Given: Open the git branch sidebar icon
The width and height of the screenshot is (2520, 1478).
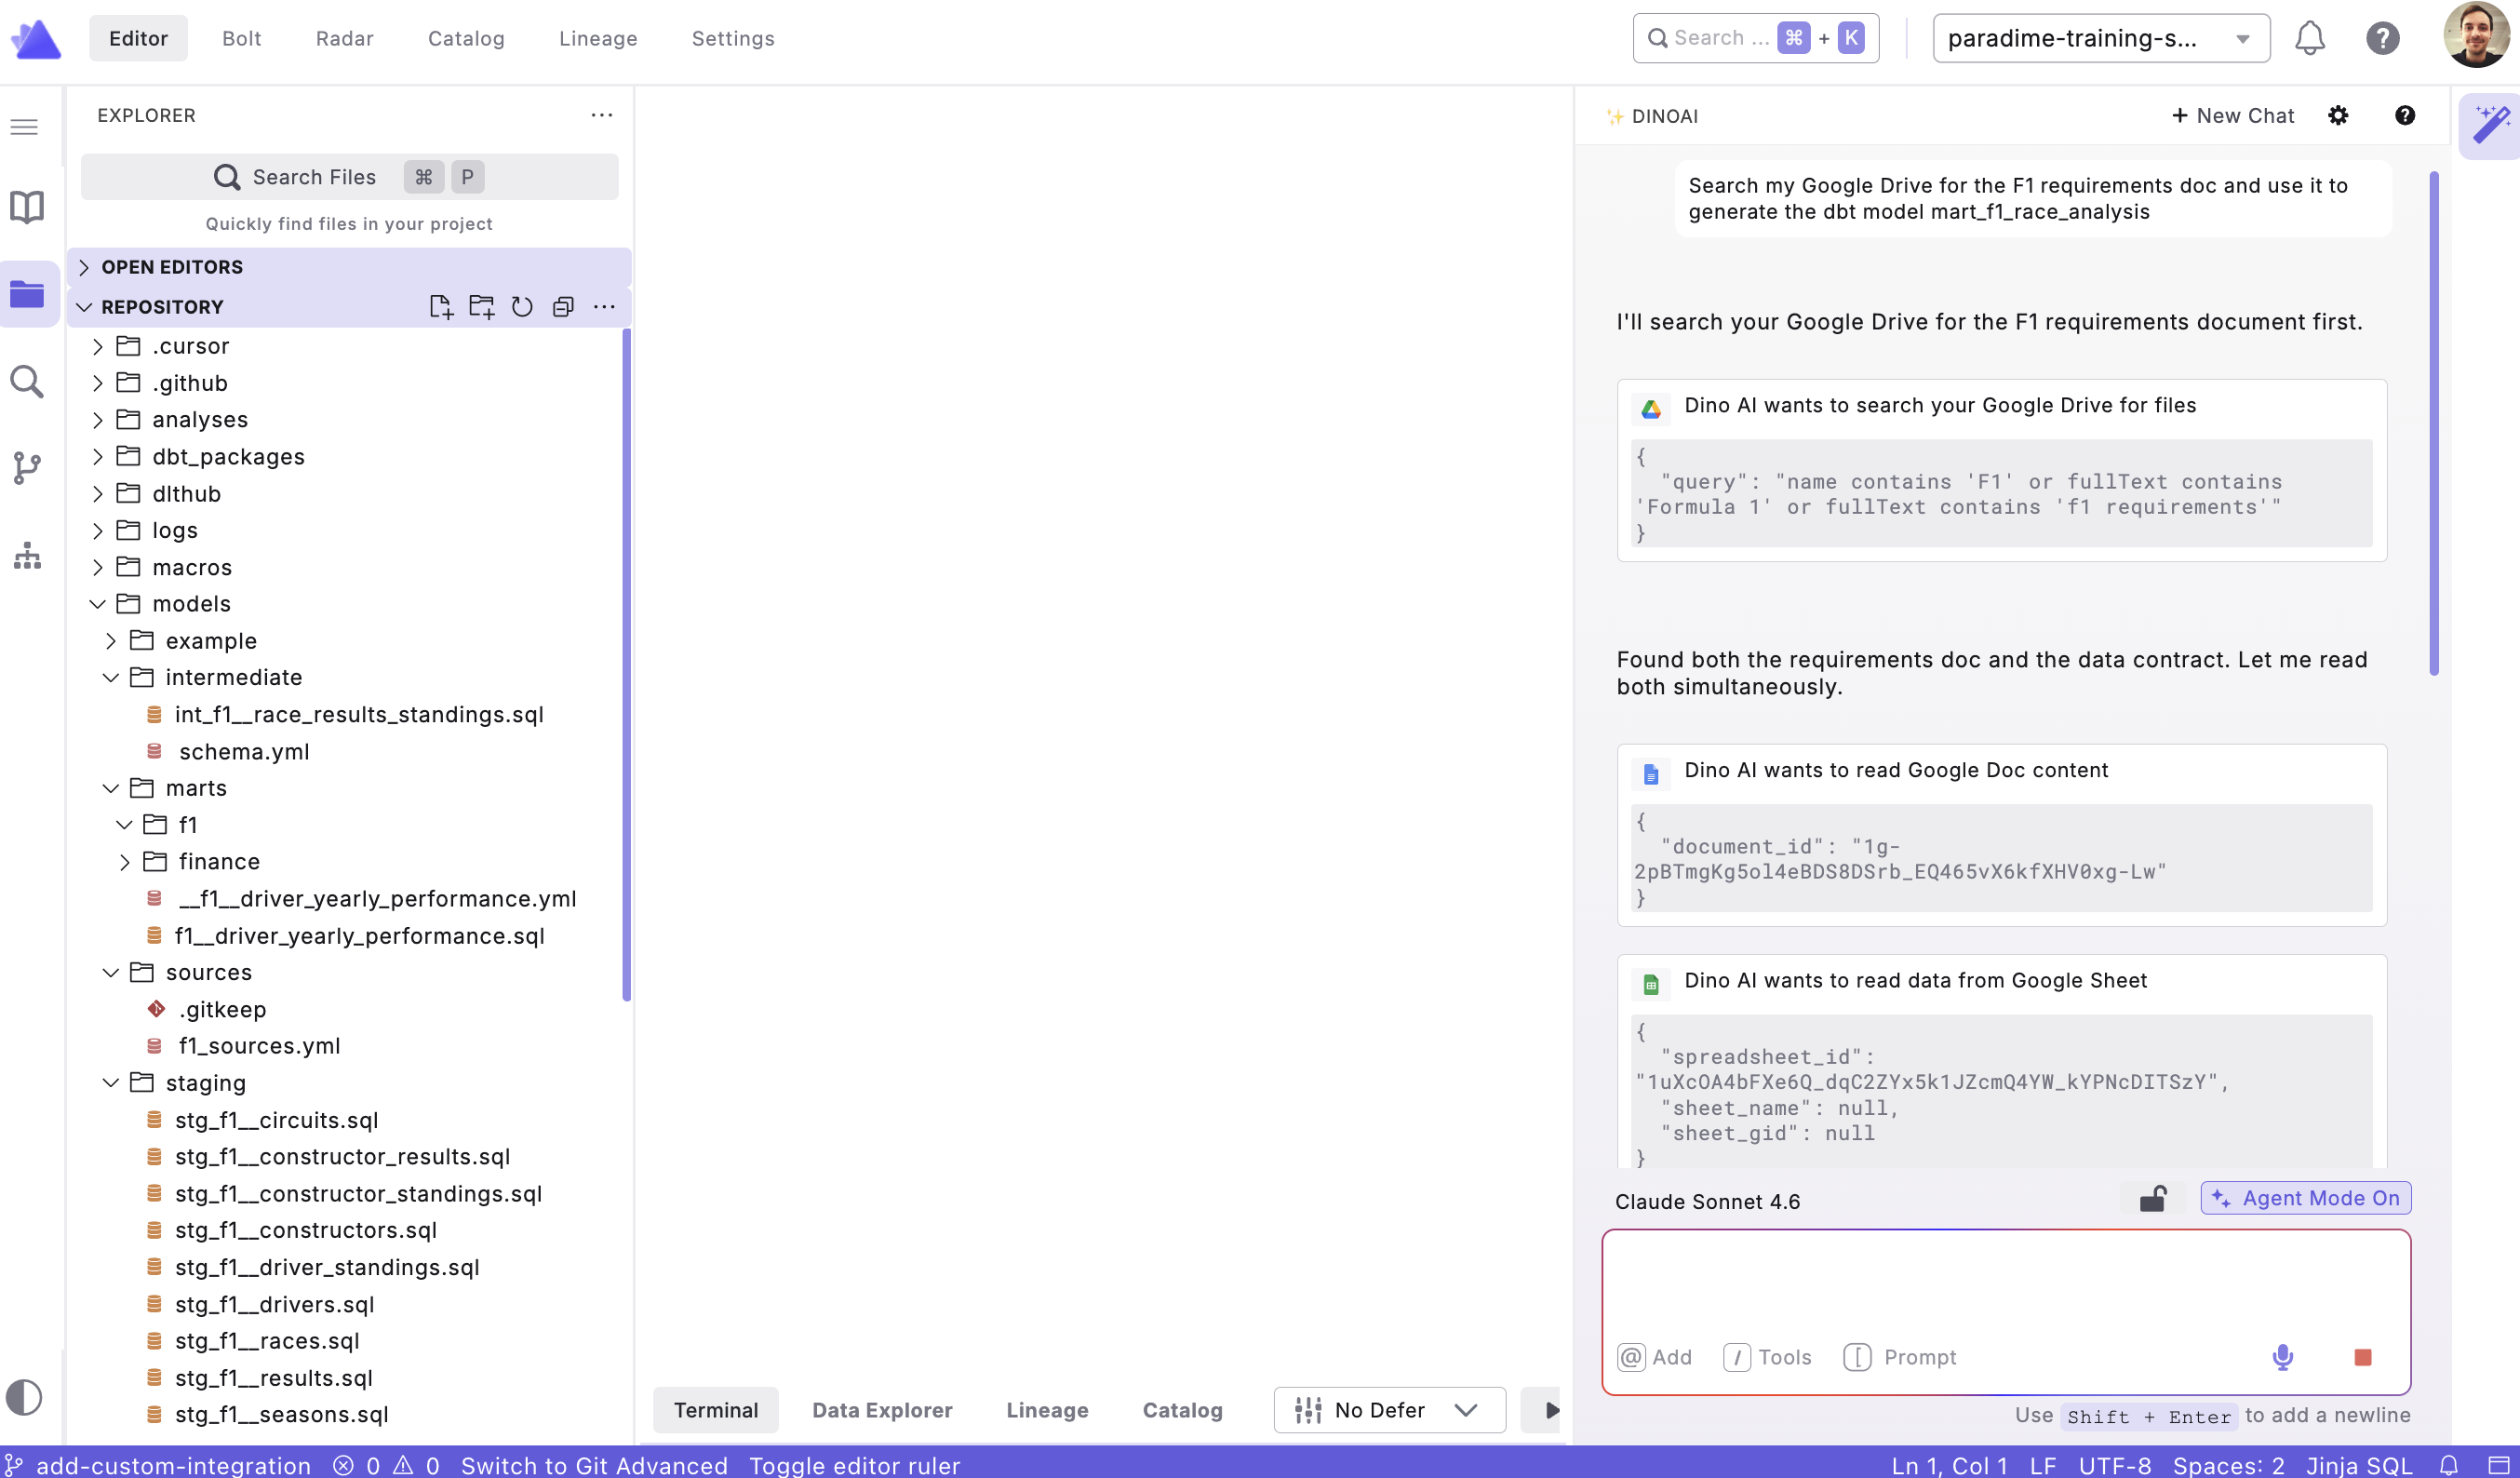Looking at the screenshot, I should [x=27, y=467].
